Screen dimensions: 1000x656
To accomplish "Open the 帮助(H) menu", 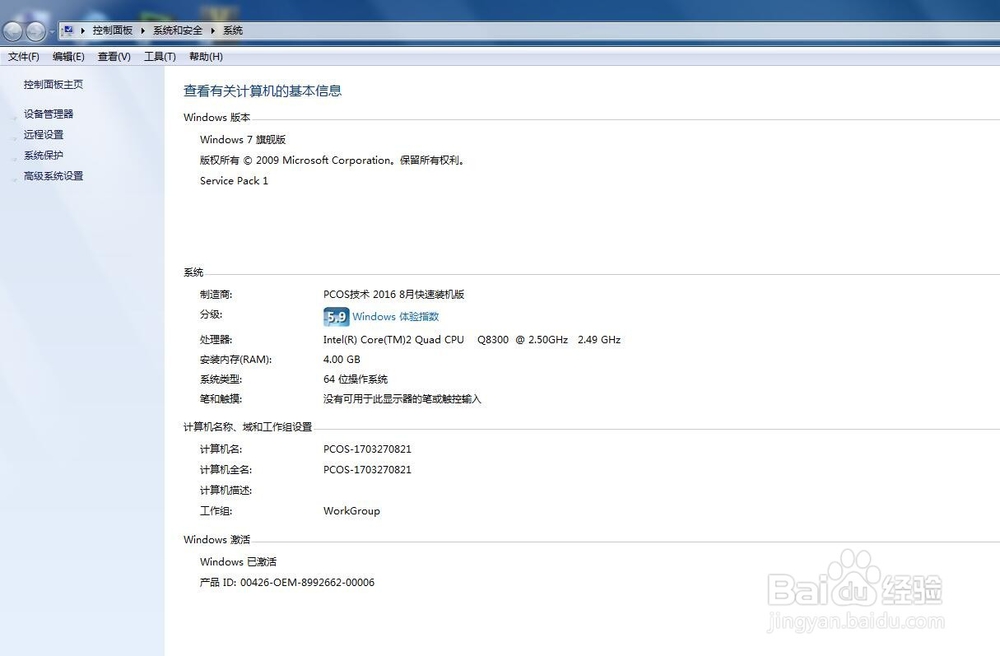I will 206,57.
